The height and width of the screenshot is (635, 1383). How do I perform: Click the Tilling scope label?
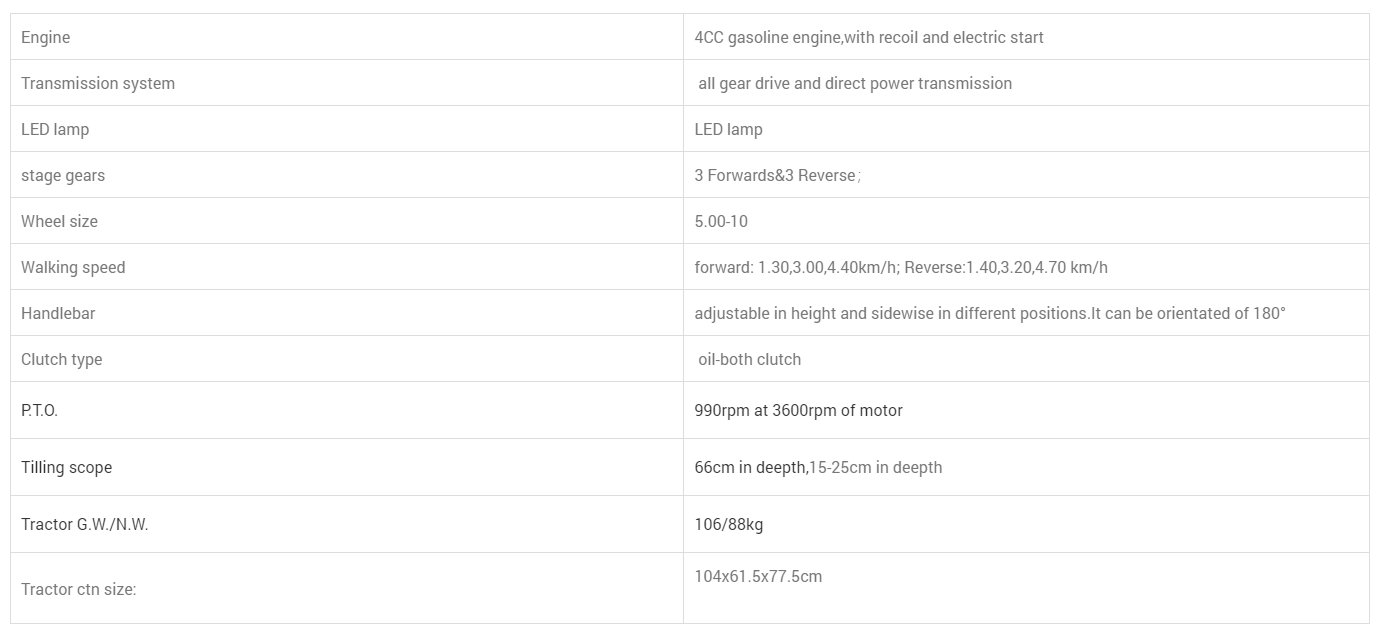(x=67, y=468)
